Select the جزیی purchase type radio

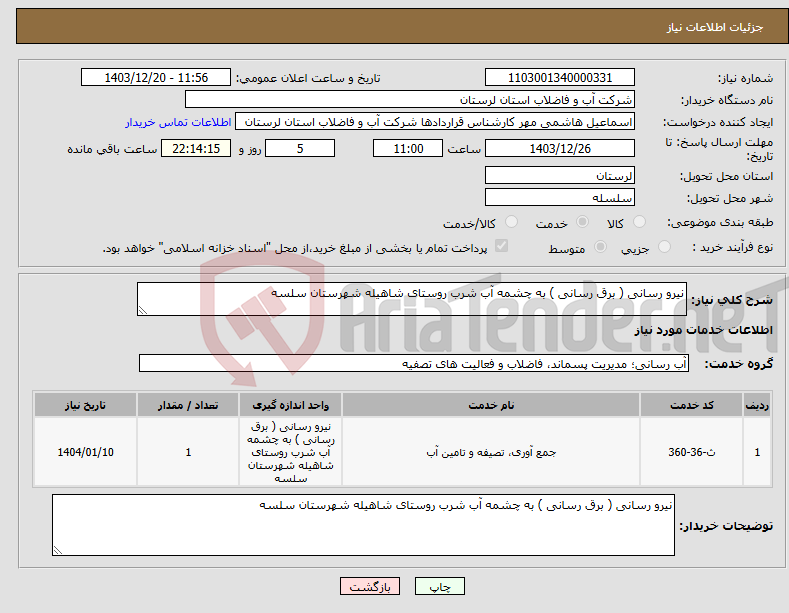click(664, 247)
